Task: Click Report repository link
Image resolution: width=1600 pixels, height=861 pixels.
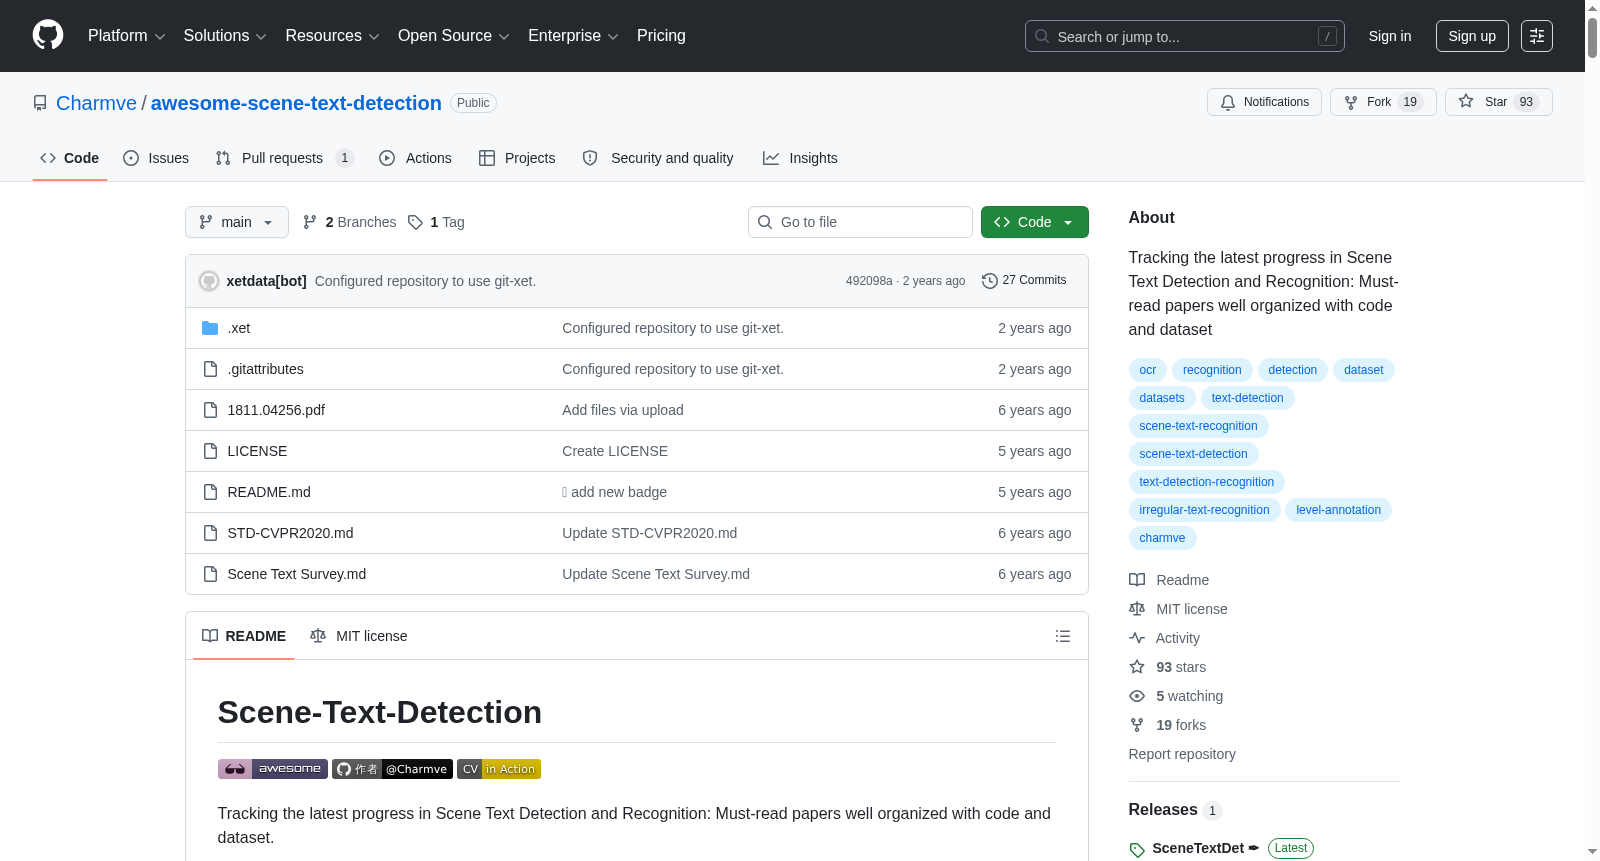Action: [x=1182, y=754]
